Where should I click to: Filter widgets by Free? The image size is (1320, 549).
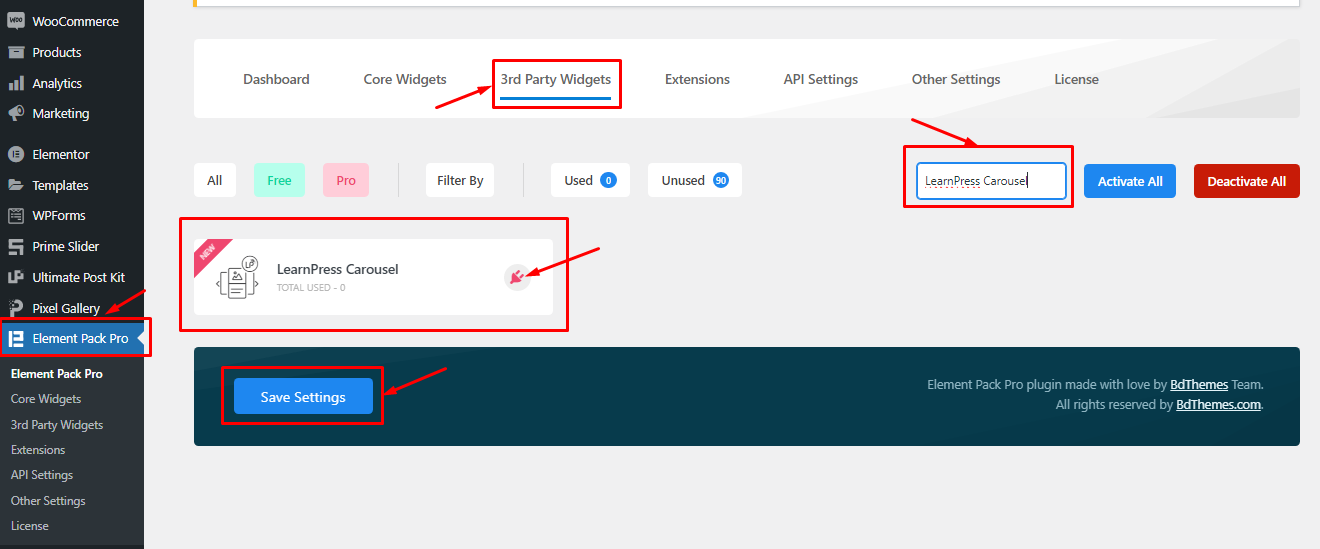click(279, 181)
